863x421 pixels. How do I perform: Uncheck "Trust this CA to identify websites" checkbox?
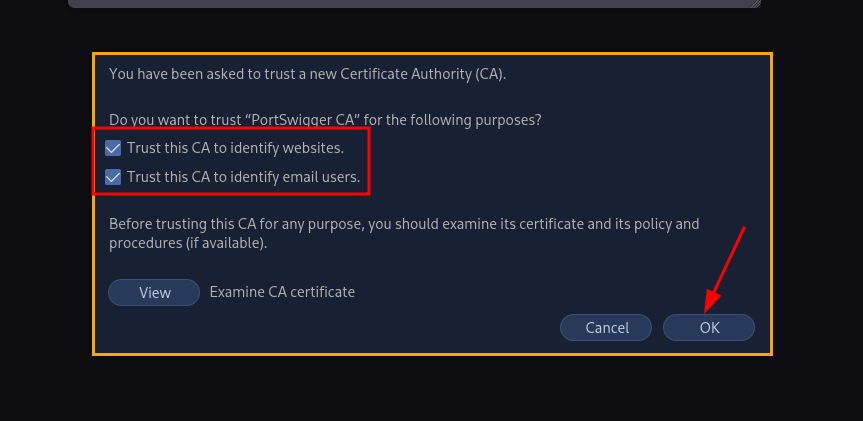coord(113,148)
